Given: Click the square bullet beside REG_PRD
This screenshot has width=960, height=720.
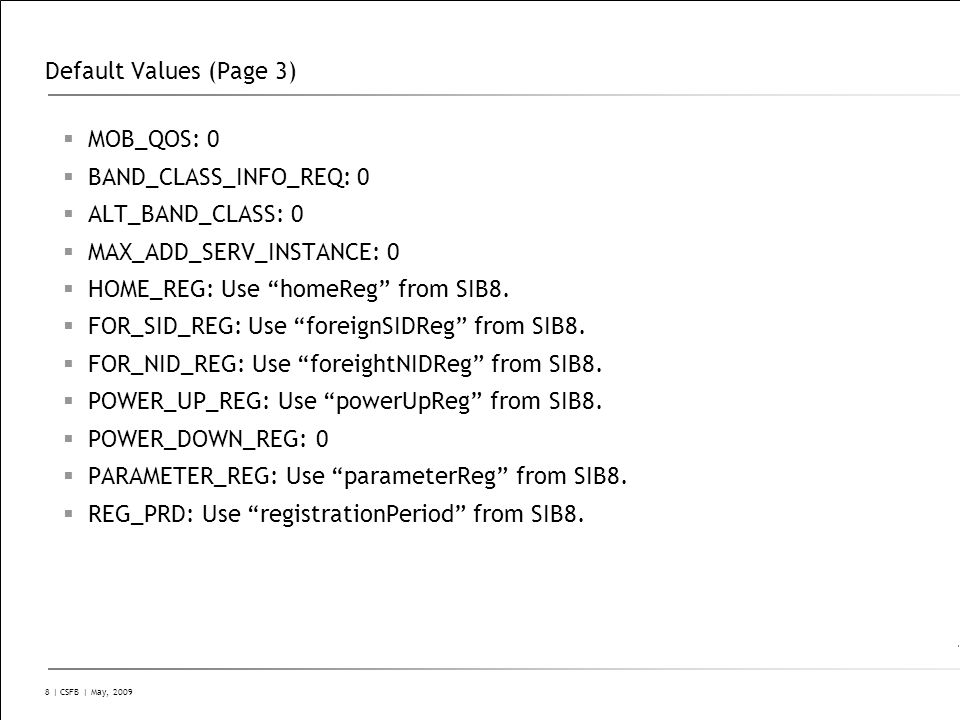Looking at the screenshot, I should pyautogui.click(x=69, y=513).
